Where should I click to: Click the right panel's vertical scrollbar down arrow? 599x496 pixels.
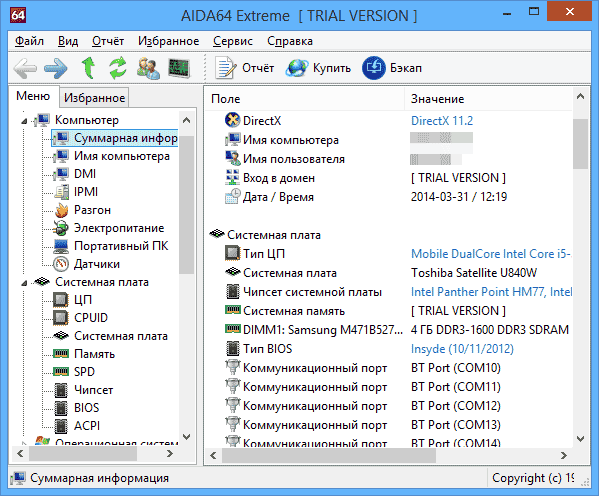tap(580, 439)
